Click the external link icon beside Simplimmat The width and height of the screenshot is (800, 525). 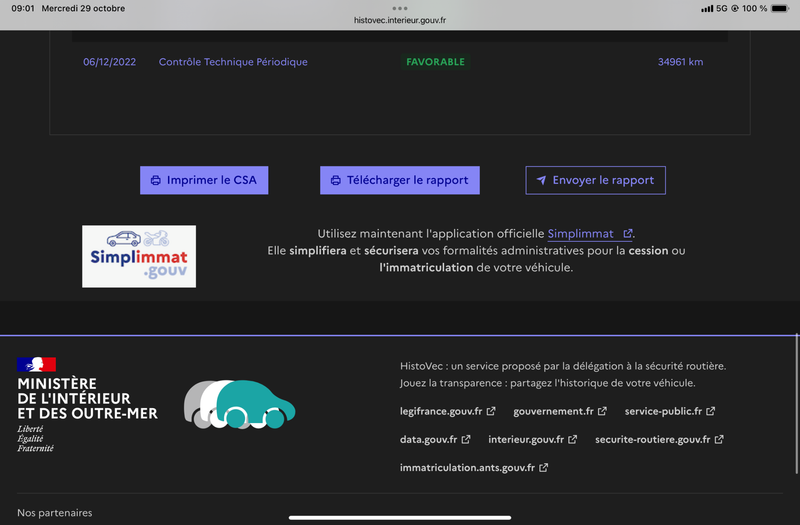click(627, 234)
